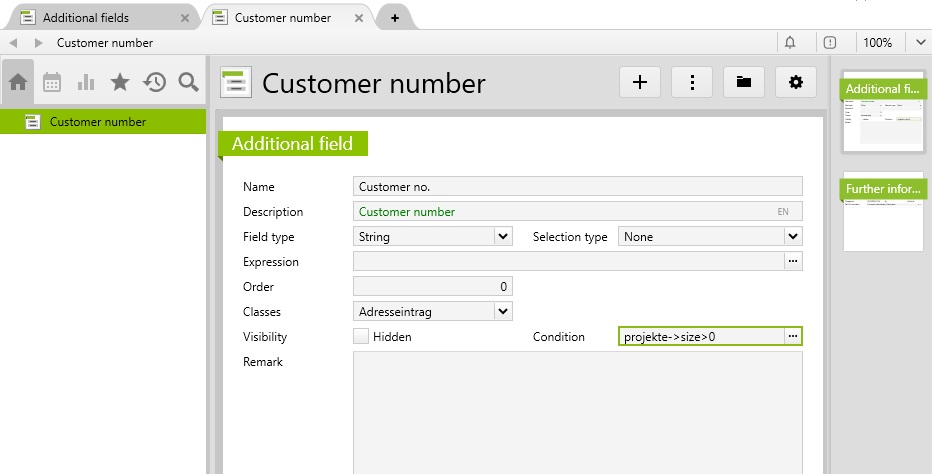
Task: Open the Condition editor ellipsis button
Action: click(793, 337)
